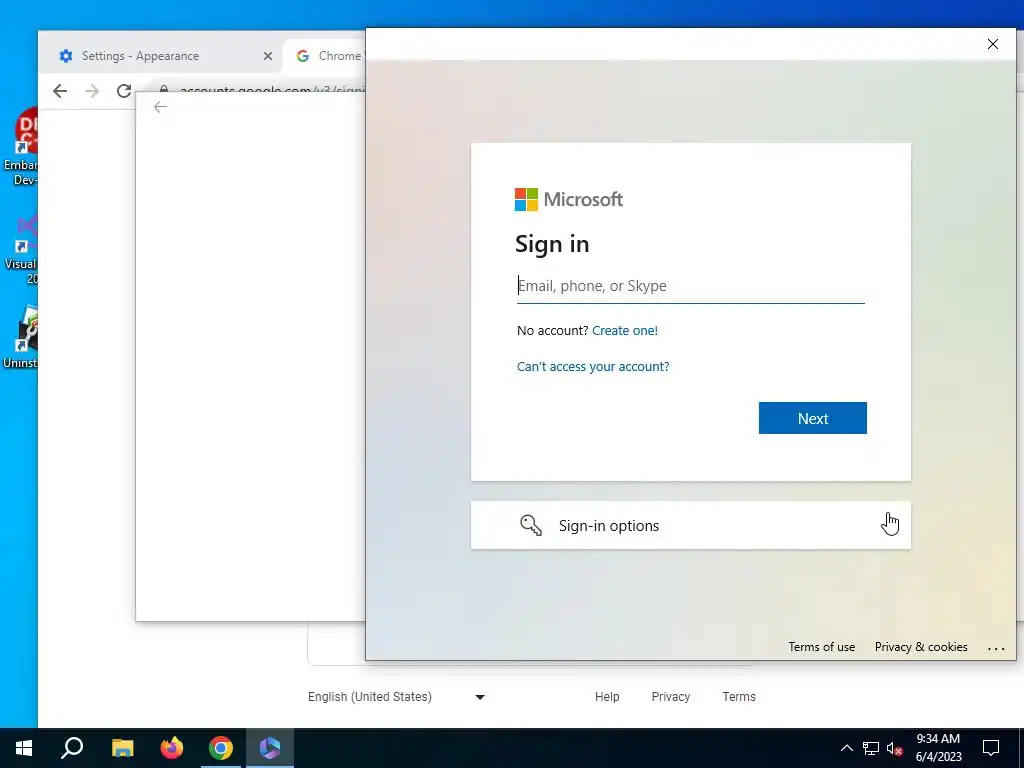This screenshot has width=1024, height=768.
Task: Click the Chrome icon in the taskbar
Action: (x=221, y=748)
